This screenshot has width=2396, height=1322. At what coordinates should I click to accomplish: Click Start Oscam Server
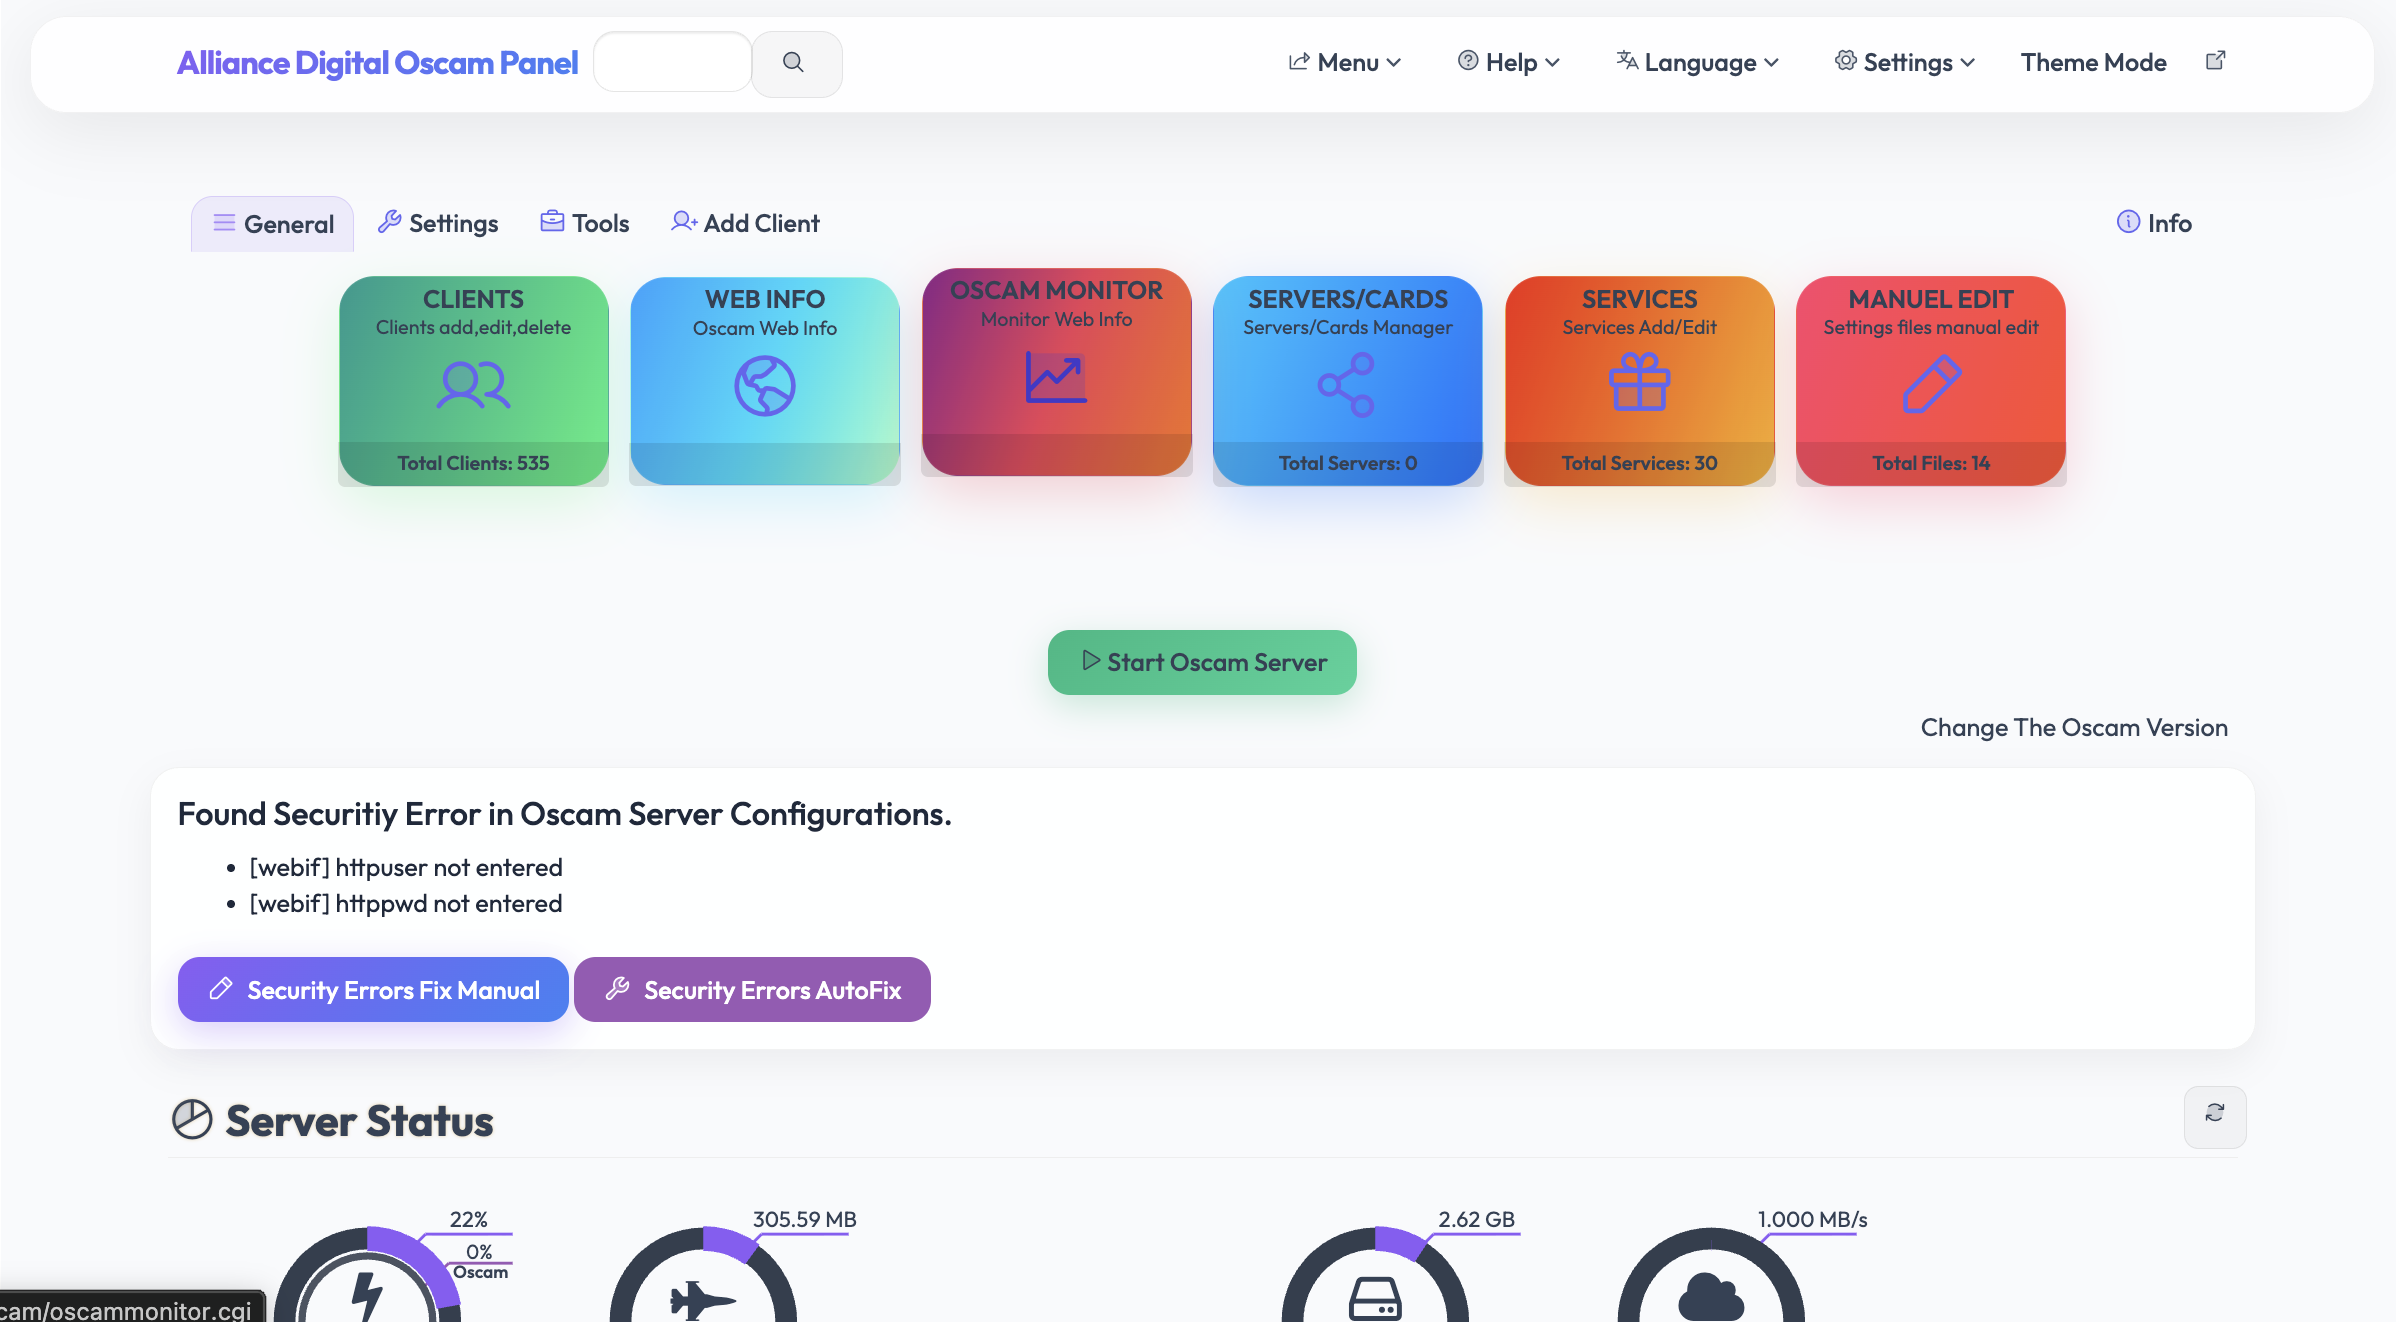point(1201,662)
